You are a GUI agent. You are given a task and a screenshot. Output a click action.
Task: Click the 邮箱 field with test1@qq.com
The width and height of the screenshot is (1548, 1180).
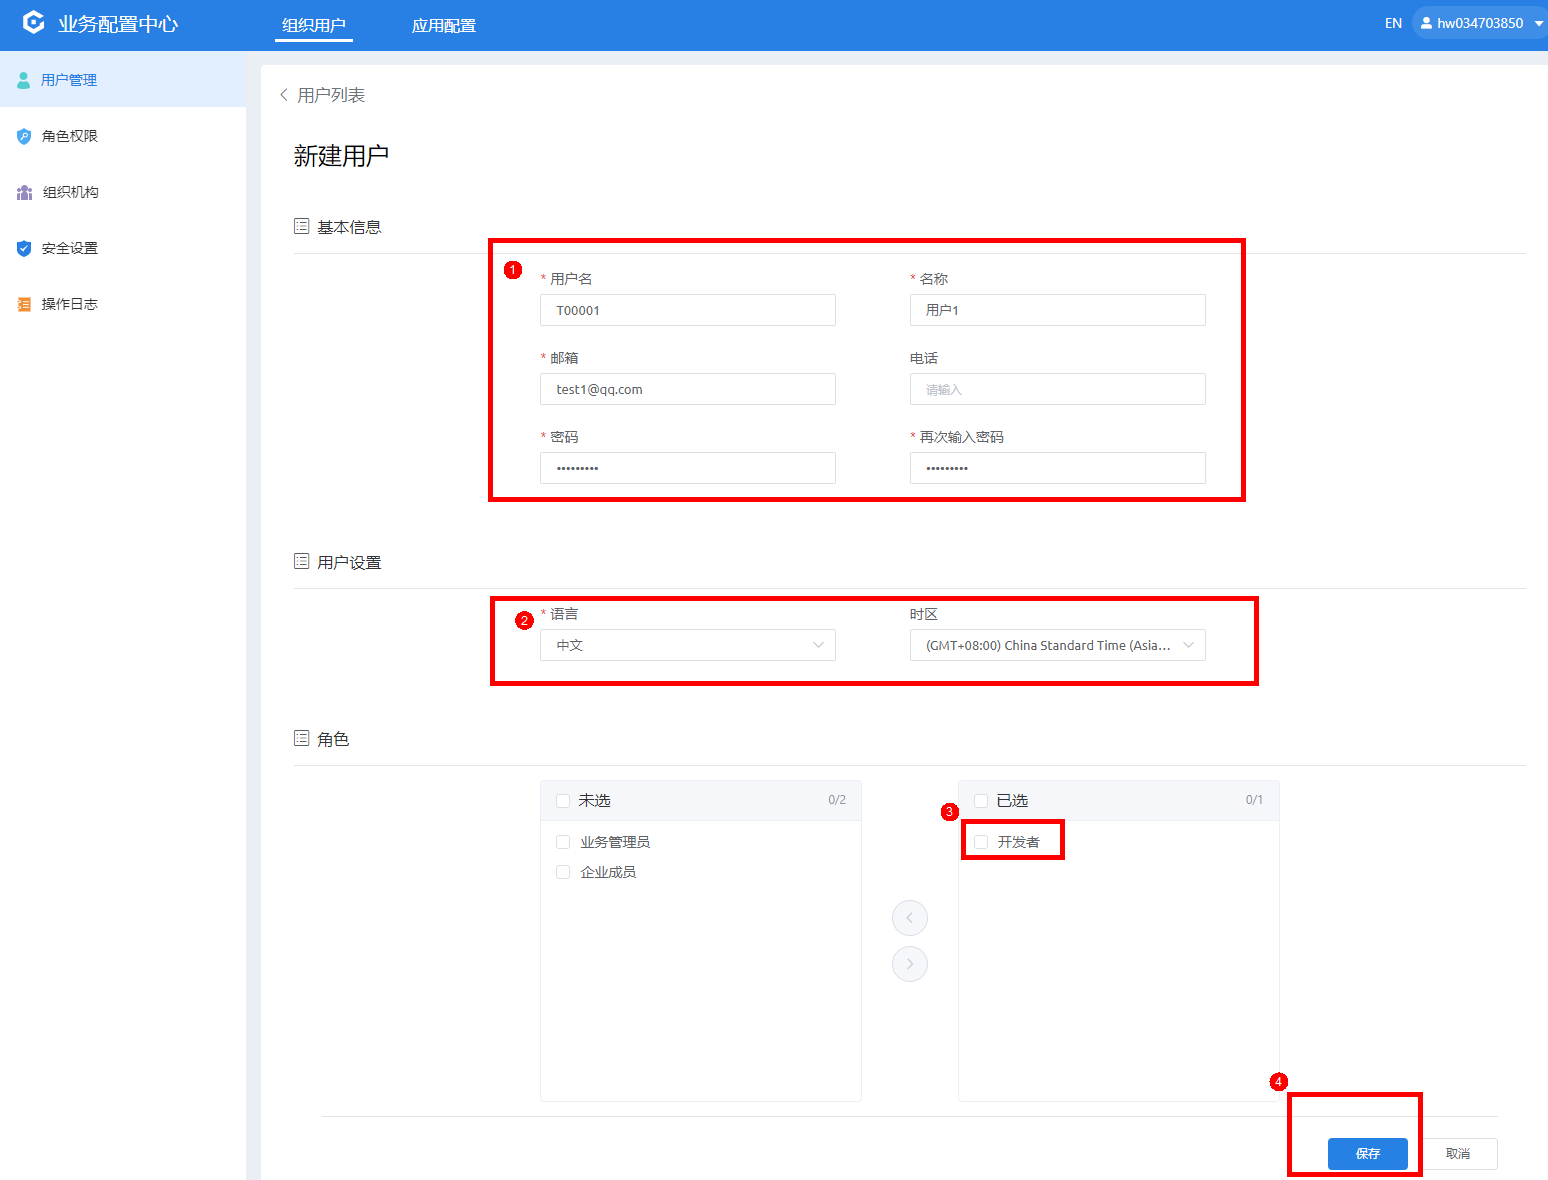pos(688,389)
